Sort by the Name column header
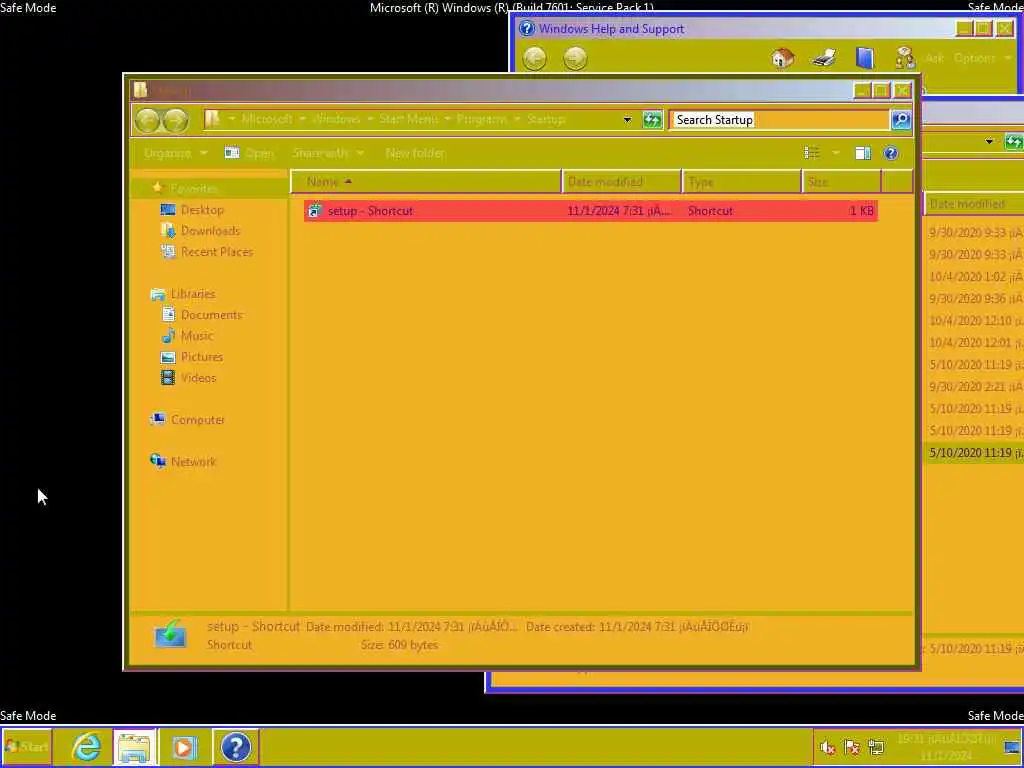Viewport: 1024px width, 768px height. [x=426, y=182]
